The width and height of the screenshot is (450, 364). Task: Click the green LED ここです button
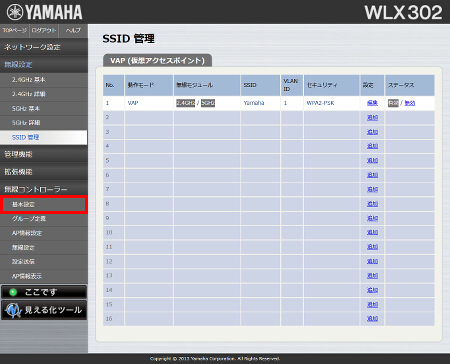[x=44, y=292]
